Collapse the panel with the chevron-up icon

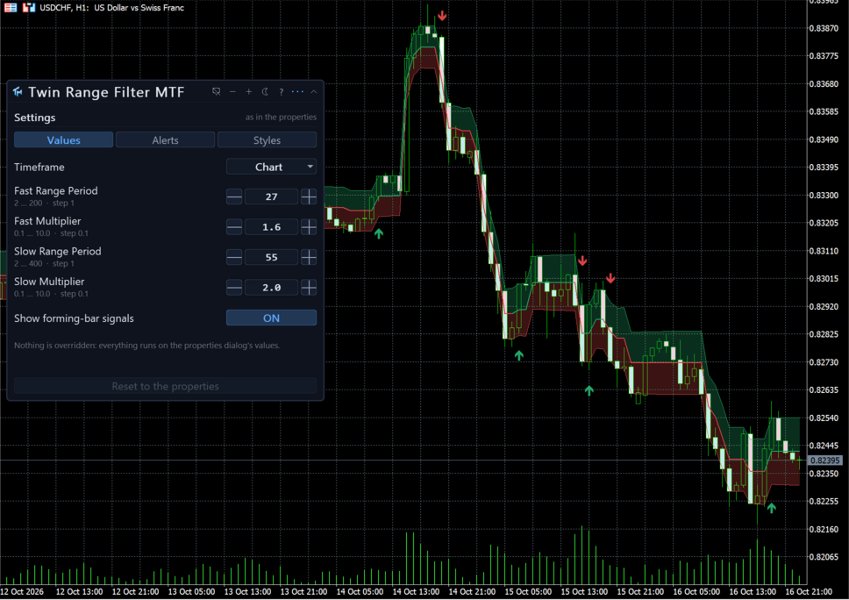pyautogui.click(x=314, y=92)
